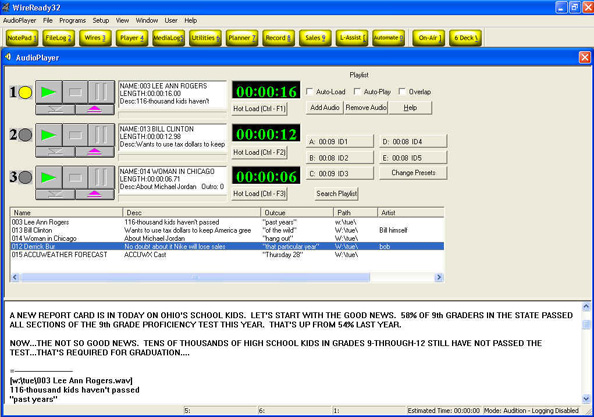Click the Add Audio button
The height and width of the screenshot is (417, 594).
pos(325,108)
